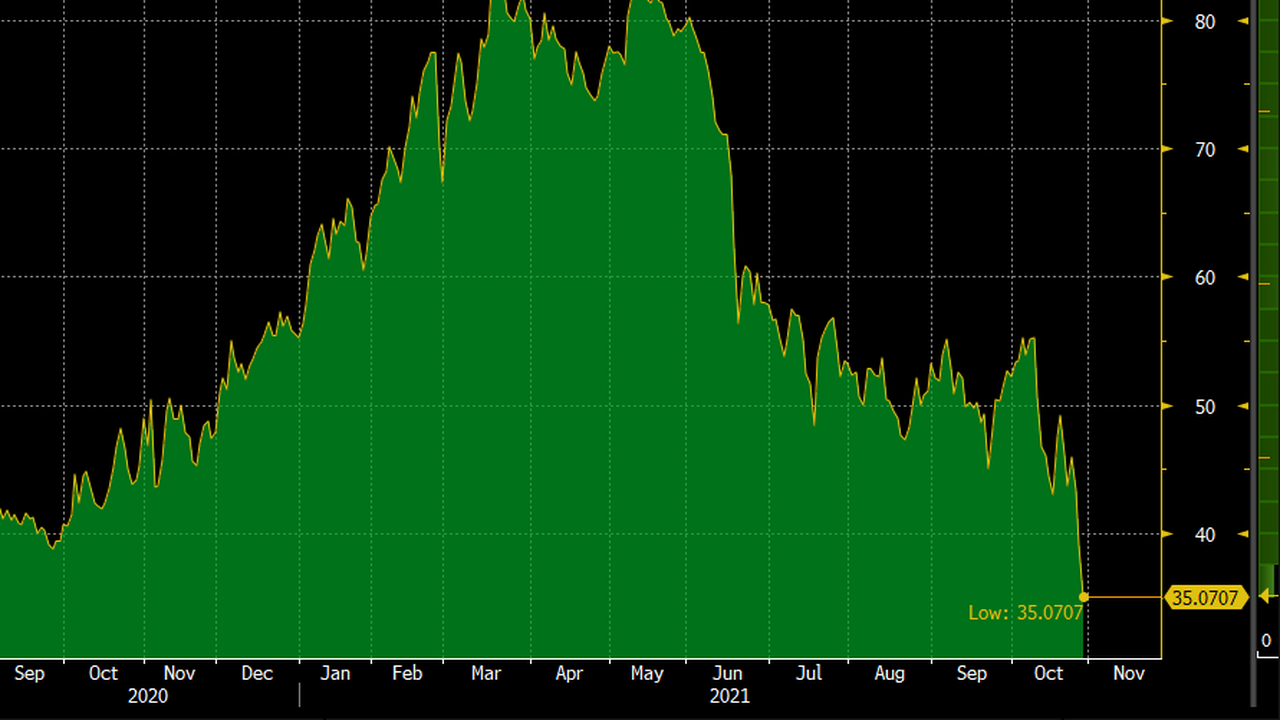This screenshot has width=1280, height=720.
Task: Select the Jun month label on the time axis
Action: [727, 673]
